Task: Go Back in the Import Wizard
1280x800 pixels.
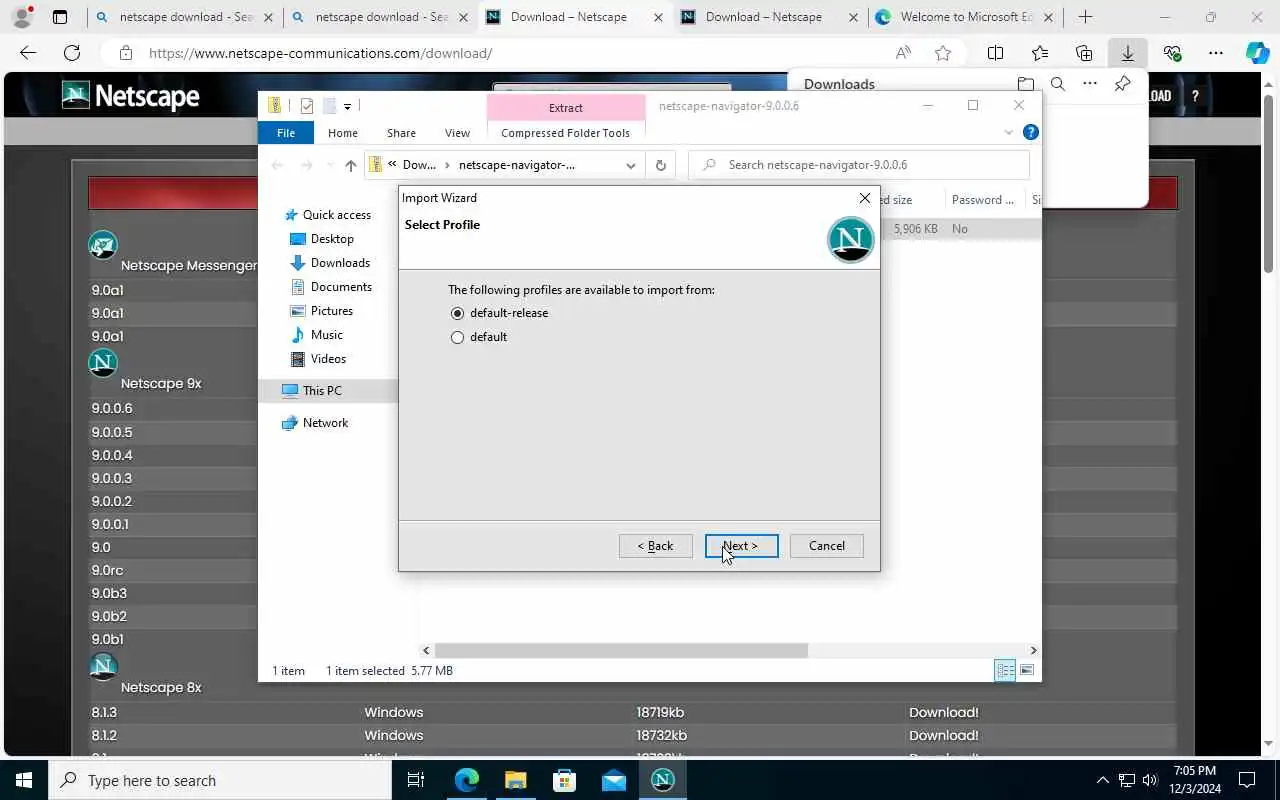Action: pos(655,546)
